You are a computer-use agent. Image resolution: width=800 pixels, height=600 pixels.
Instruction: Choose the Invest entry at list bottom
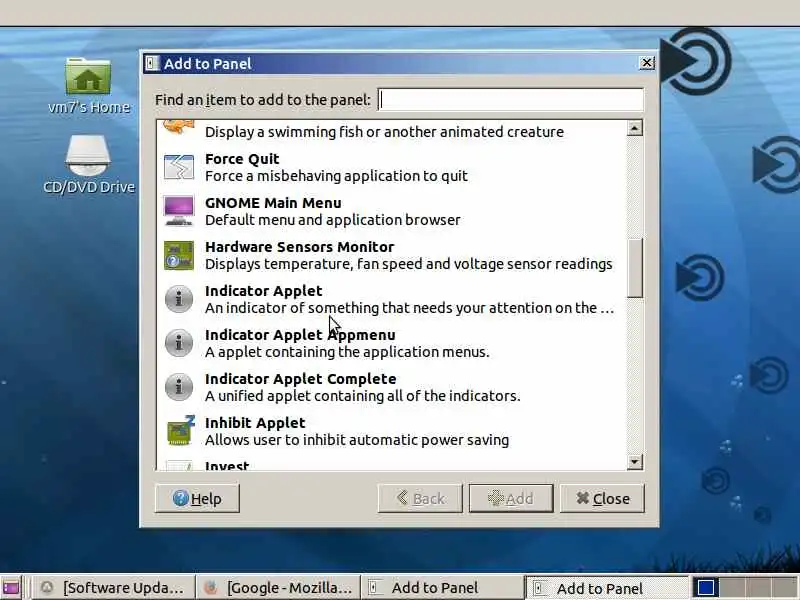coord(227,465)
